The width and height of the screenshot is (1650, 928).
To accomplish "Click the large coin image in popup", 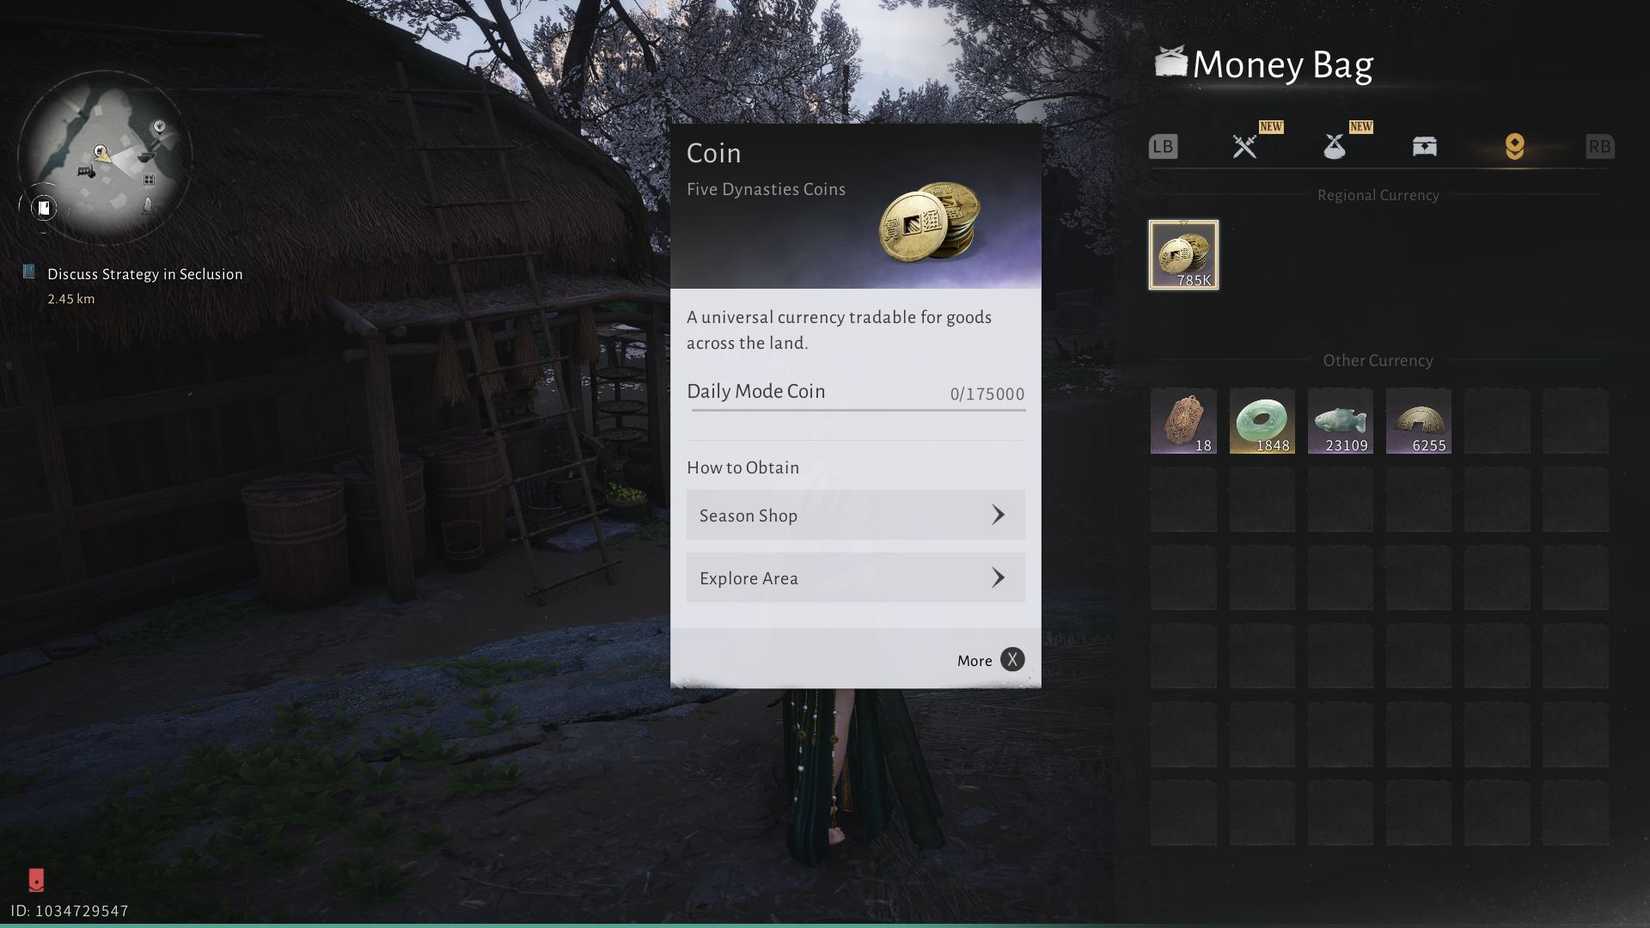I will click(929, 221).
